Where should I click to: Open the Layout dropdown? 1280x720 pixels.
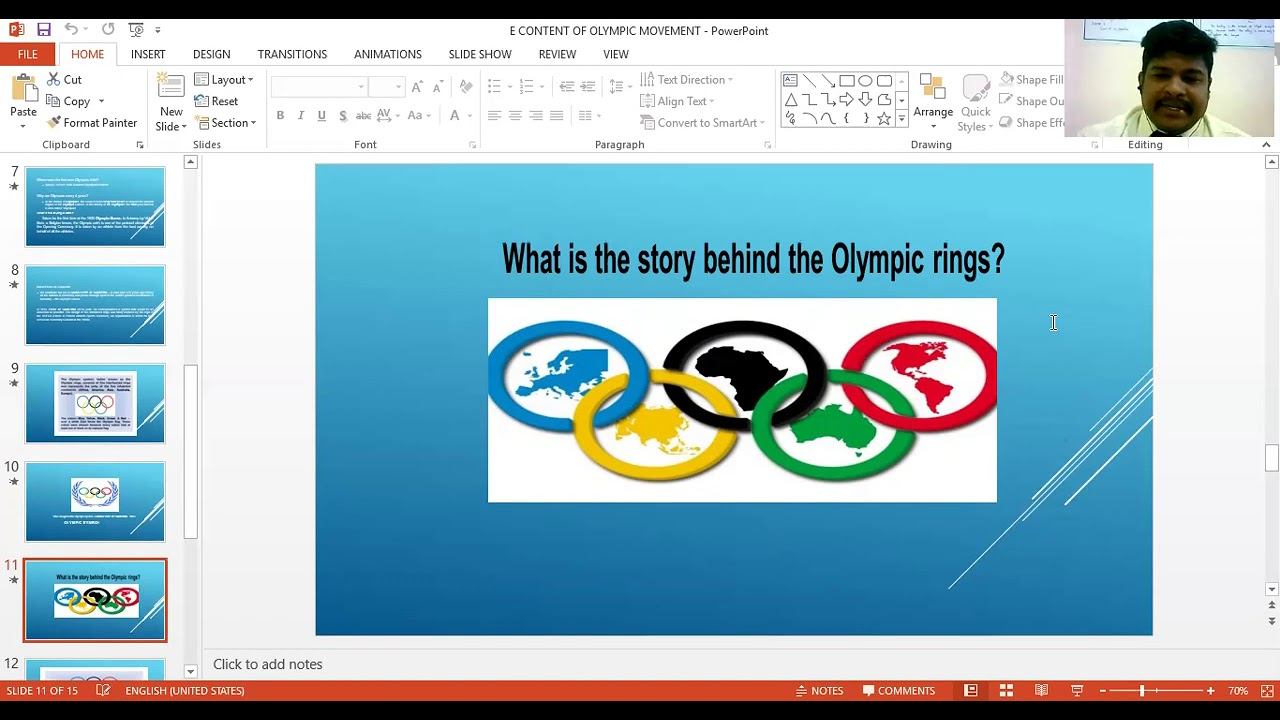pyautogui.click(x=224, y=79)
